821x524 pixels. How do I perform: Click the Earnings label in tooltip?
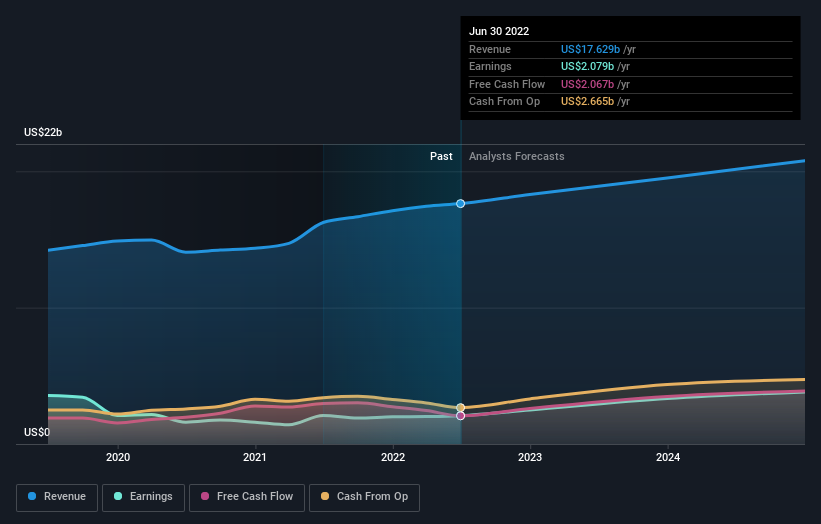click(490, 66)
